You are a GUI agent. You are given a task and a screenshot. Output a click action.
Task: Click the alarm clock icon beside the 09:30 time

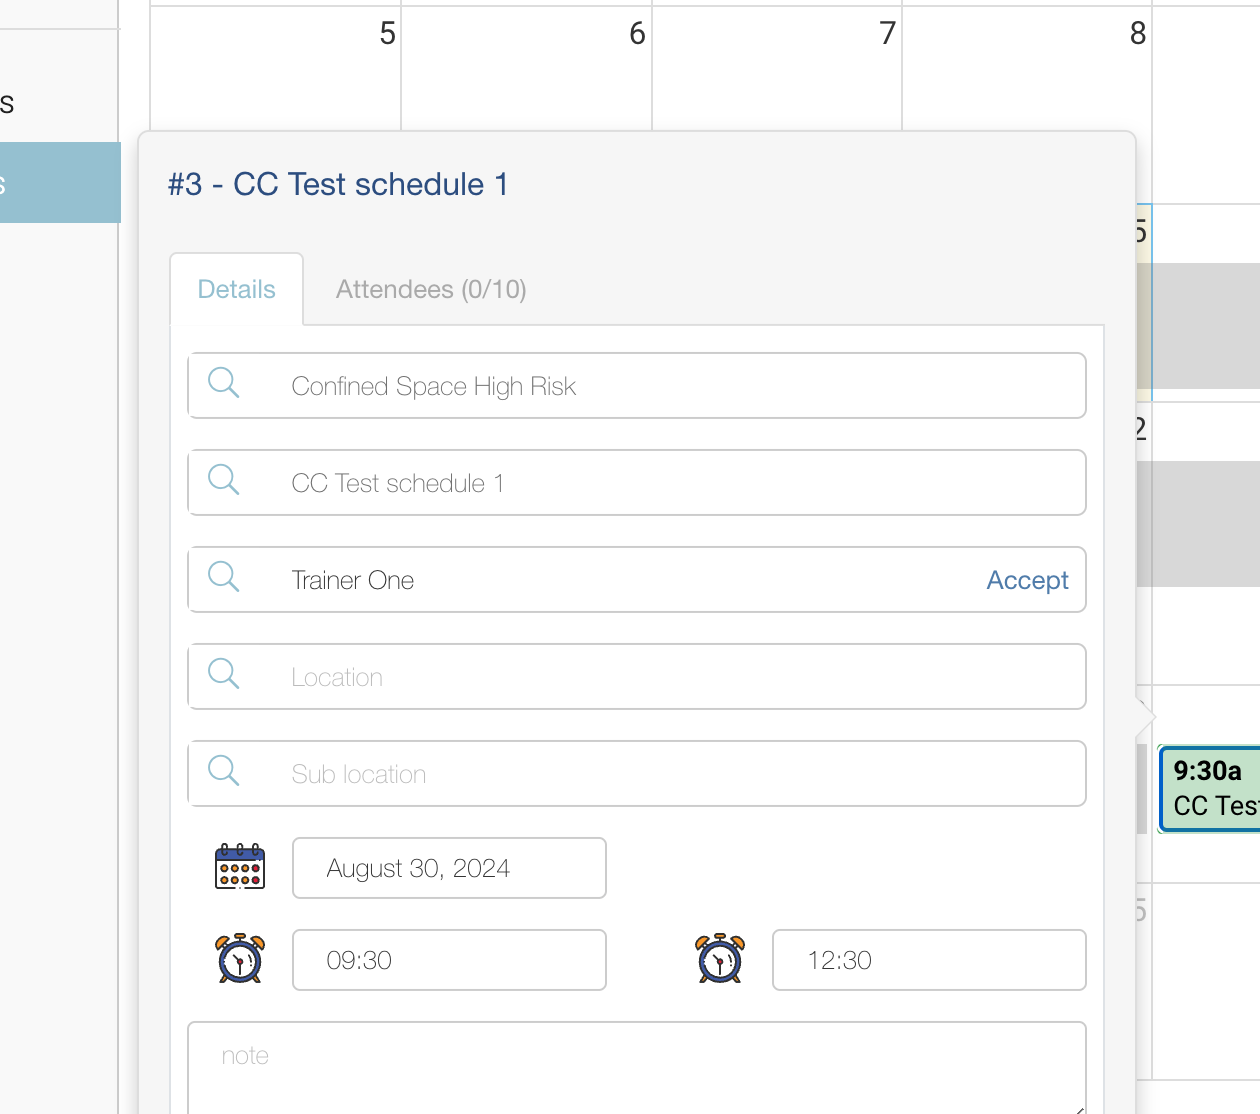coord(238,958)
